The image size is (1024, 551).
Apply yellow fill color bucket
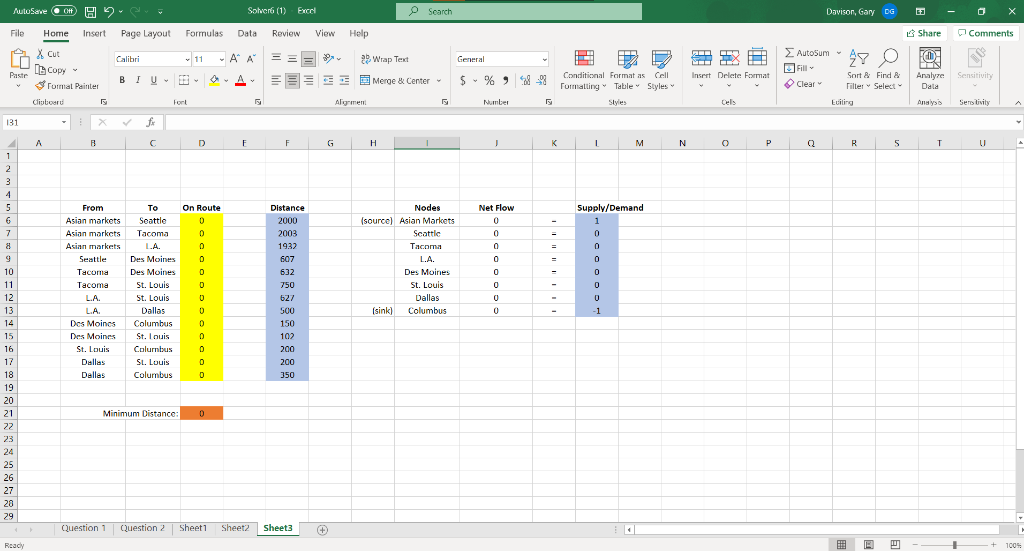pyautogui.click(x=214, y=80)
